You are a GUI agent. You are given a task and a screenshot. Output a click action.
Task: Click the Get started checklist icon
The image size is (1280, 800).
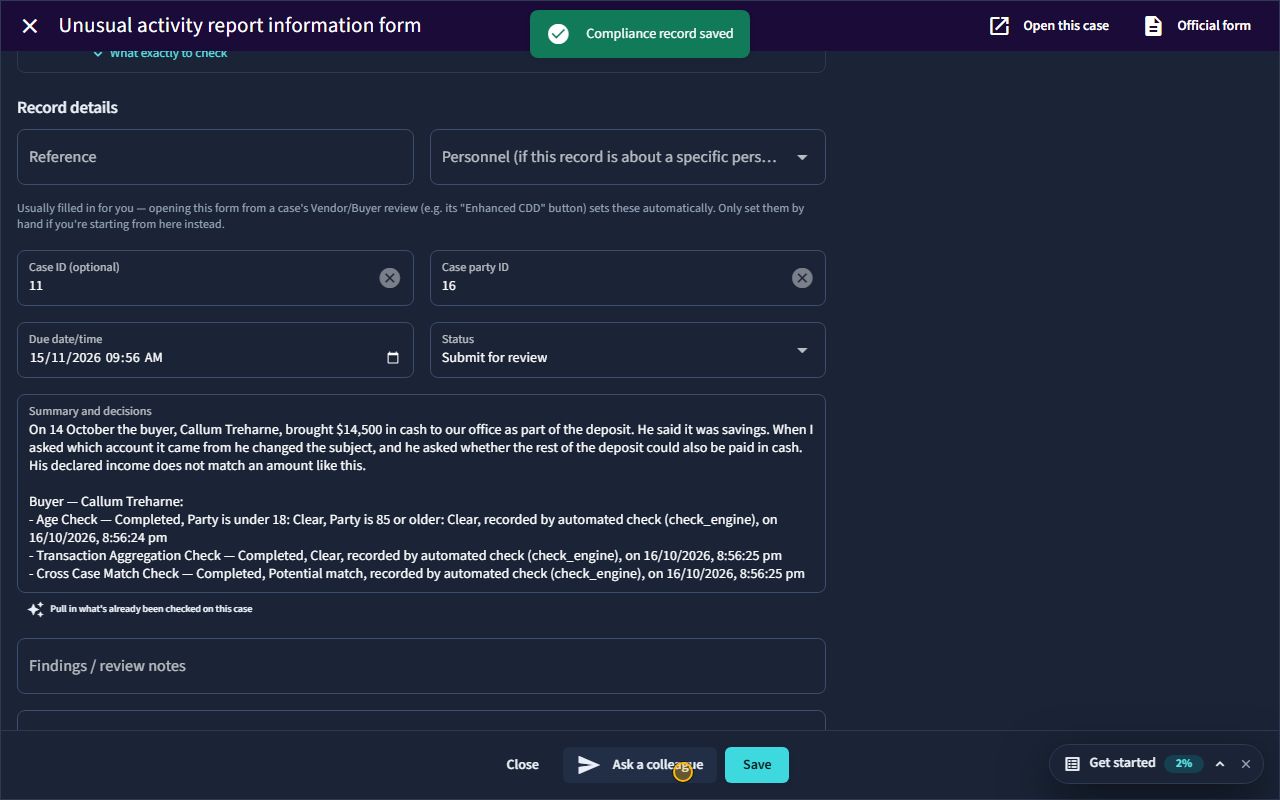1072,763
